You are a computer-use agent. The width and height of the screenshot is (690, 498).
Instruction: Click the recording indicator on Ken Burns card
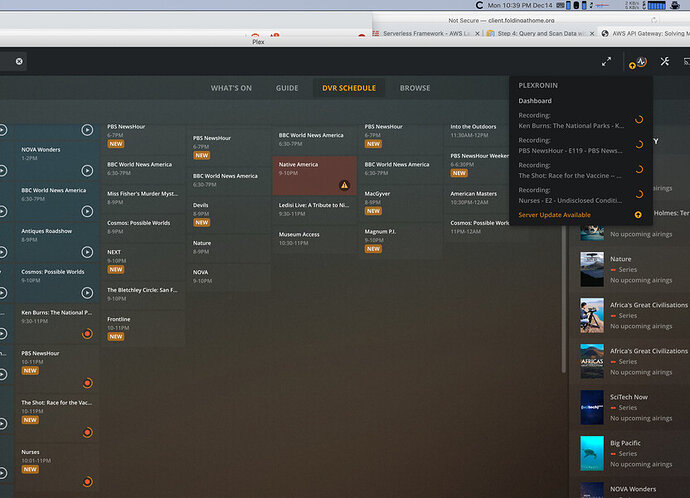tap(87, 333)
